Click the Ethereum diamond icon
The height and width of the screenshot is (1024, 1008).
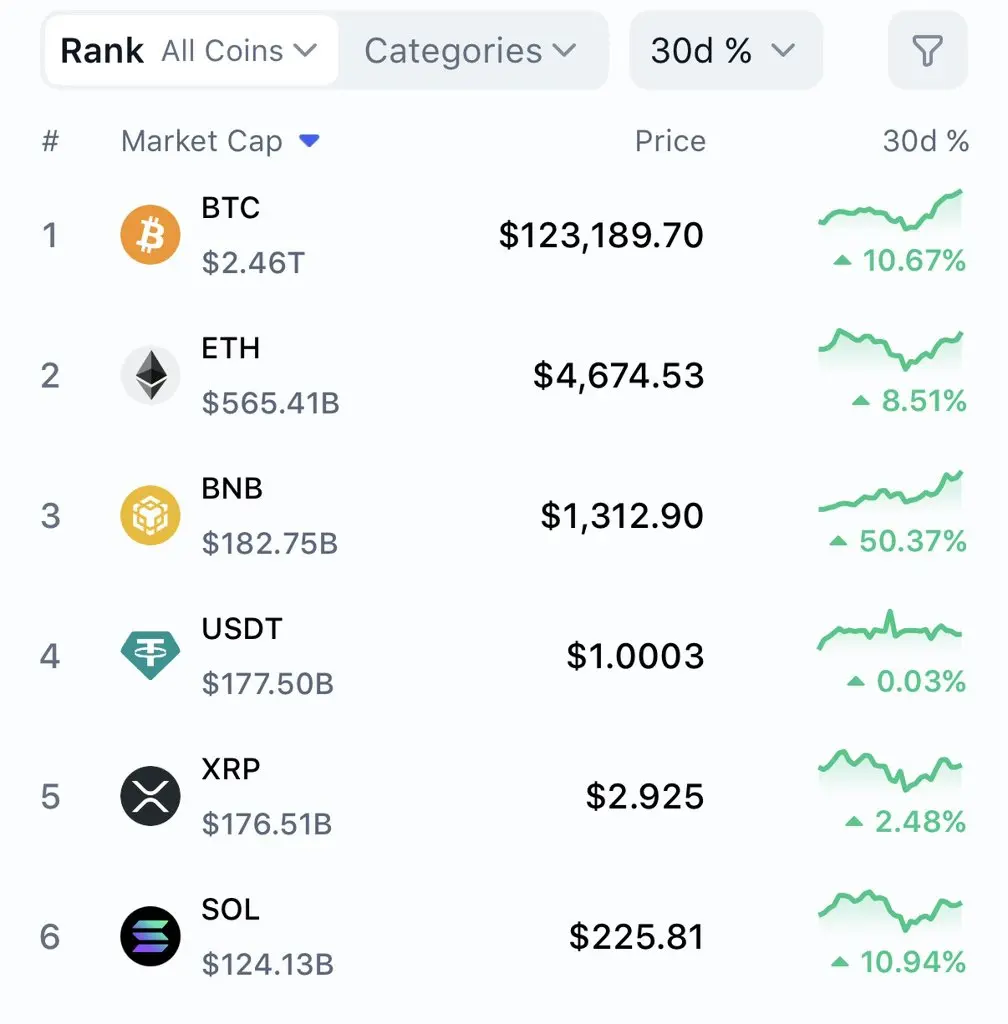click(150, 376)
